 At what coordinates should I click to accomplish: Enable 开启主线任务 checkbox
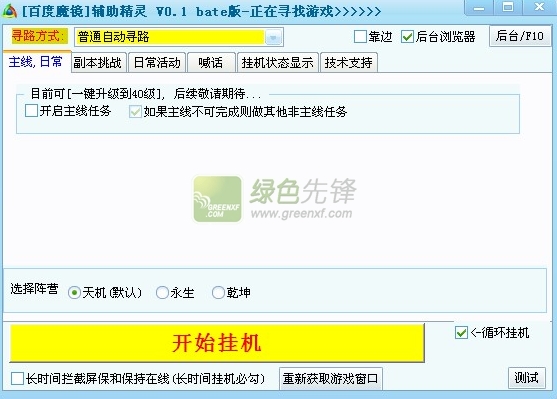(x=31, y=110)
